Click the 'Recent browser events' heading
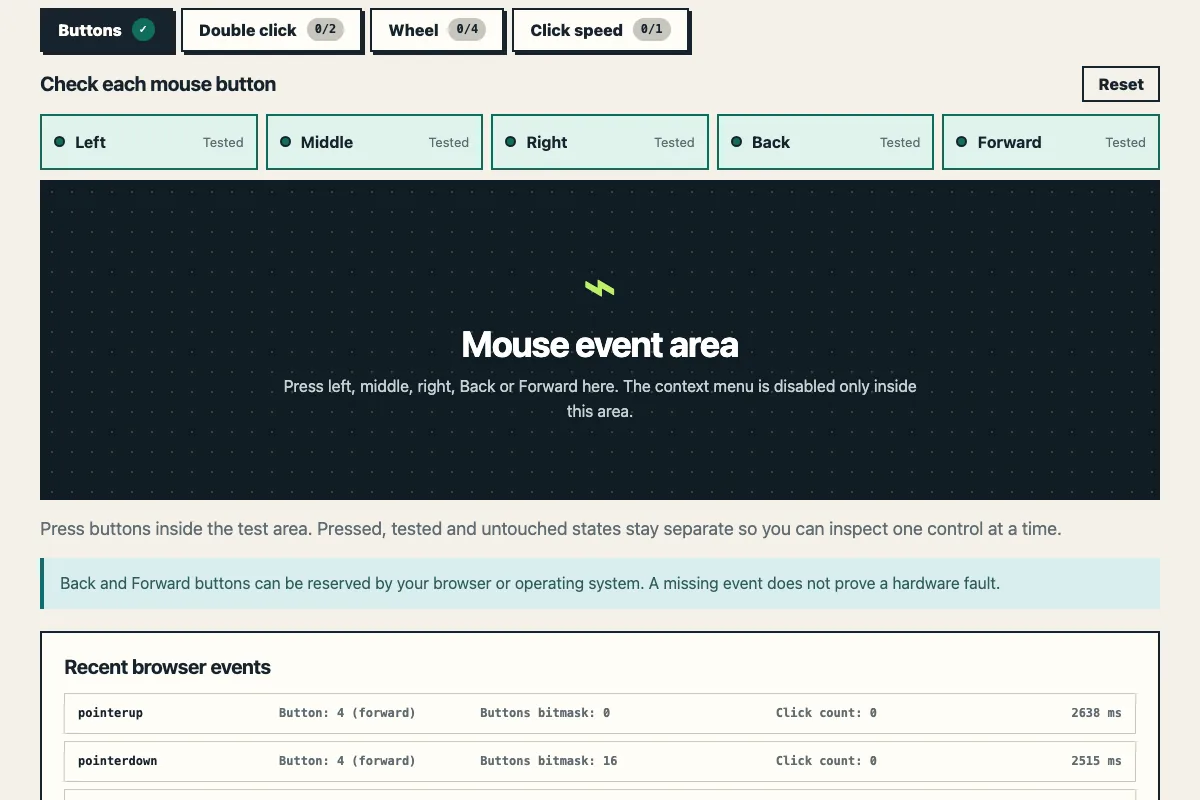1200x800 pixels. 167,667
